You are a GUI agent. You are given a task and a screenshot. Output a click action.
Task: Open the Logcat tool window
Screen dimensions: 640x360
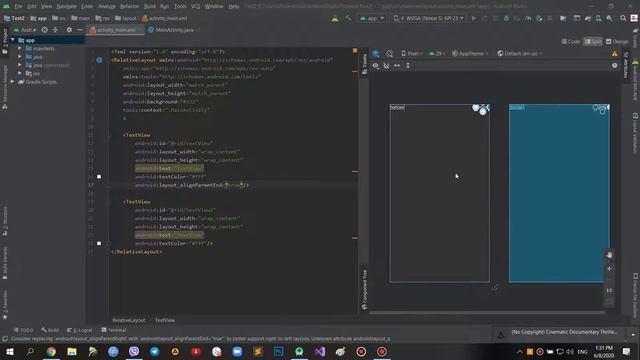[80, 330]
